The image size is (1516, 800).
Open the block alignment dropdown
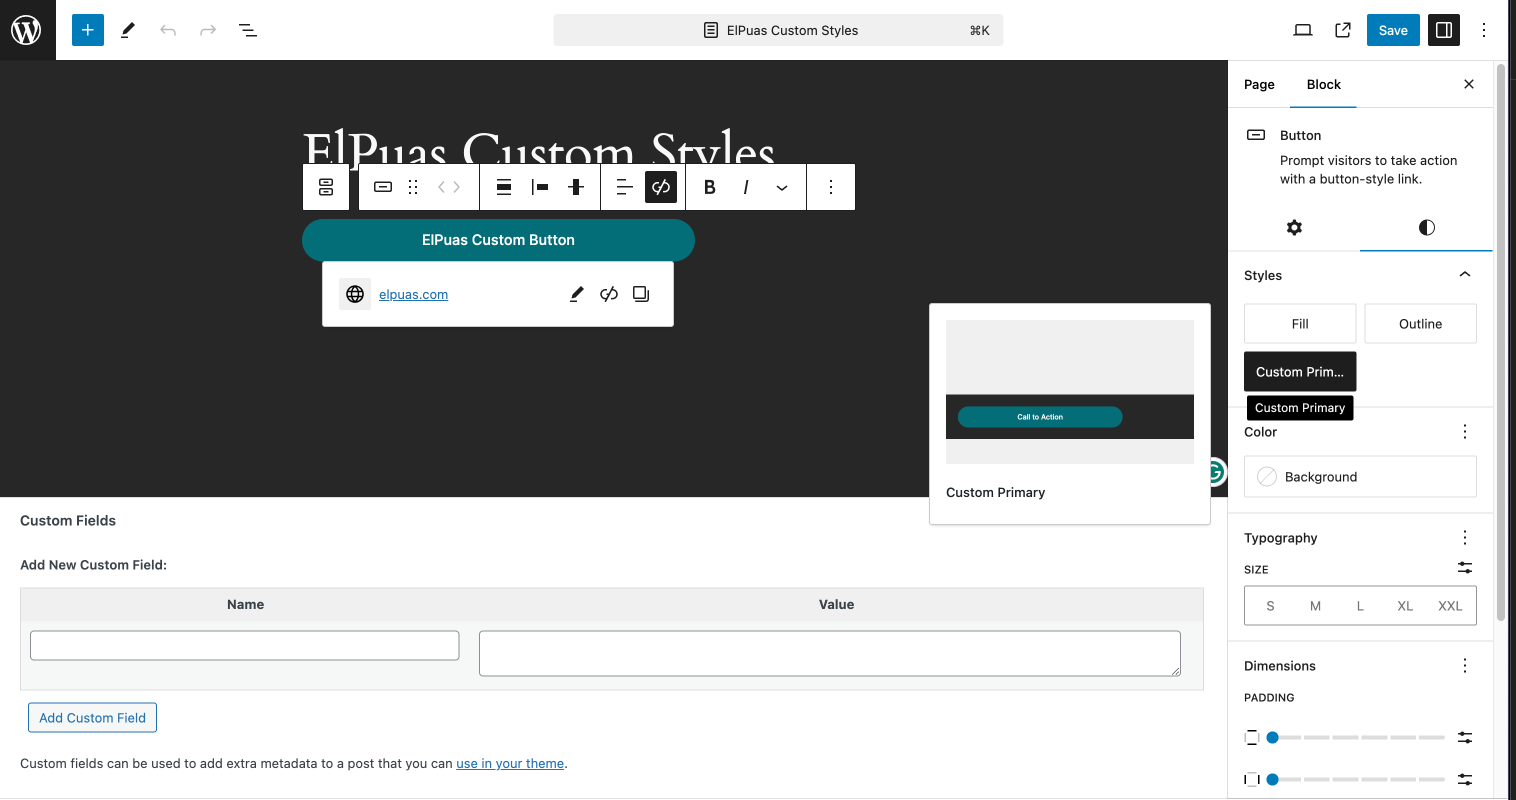pyautogui.click(x=504, y=187)
